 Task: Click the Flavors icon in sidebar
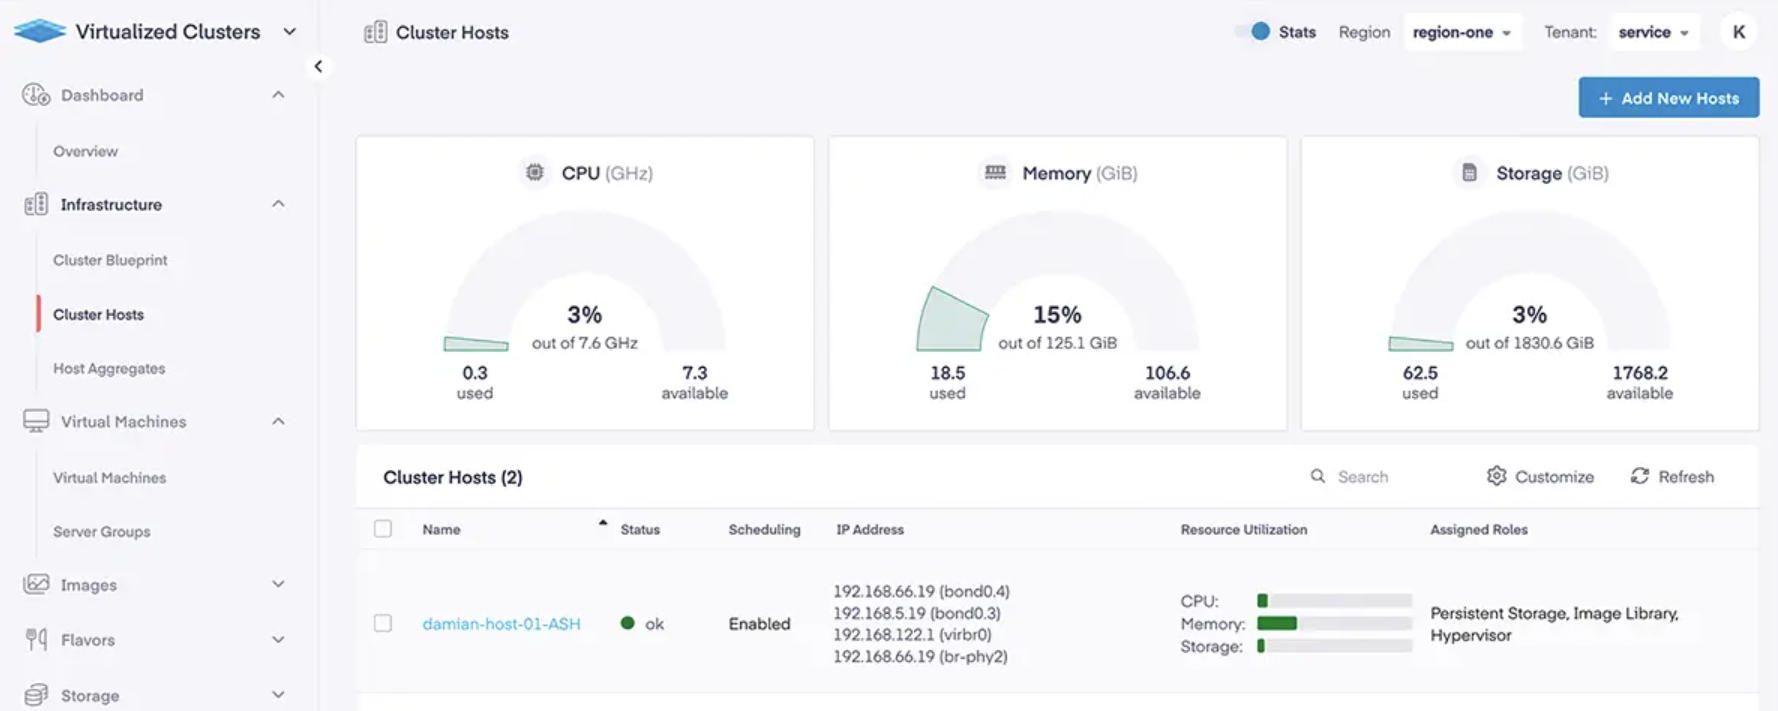click(x=36, y=639)
